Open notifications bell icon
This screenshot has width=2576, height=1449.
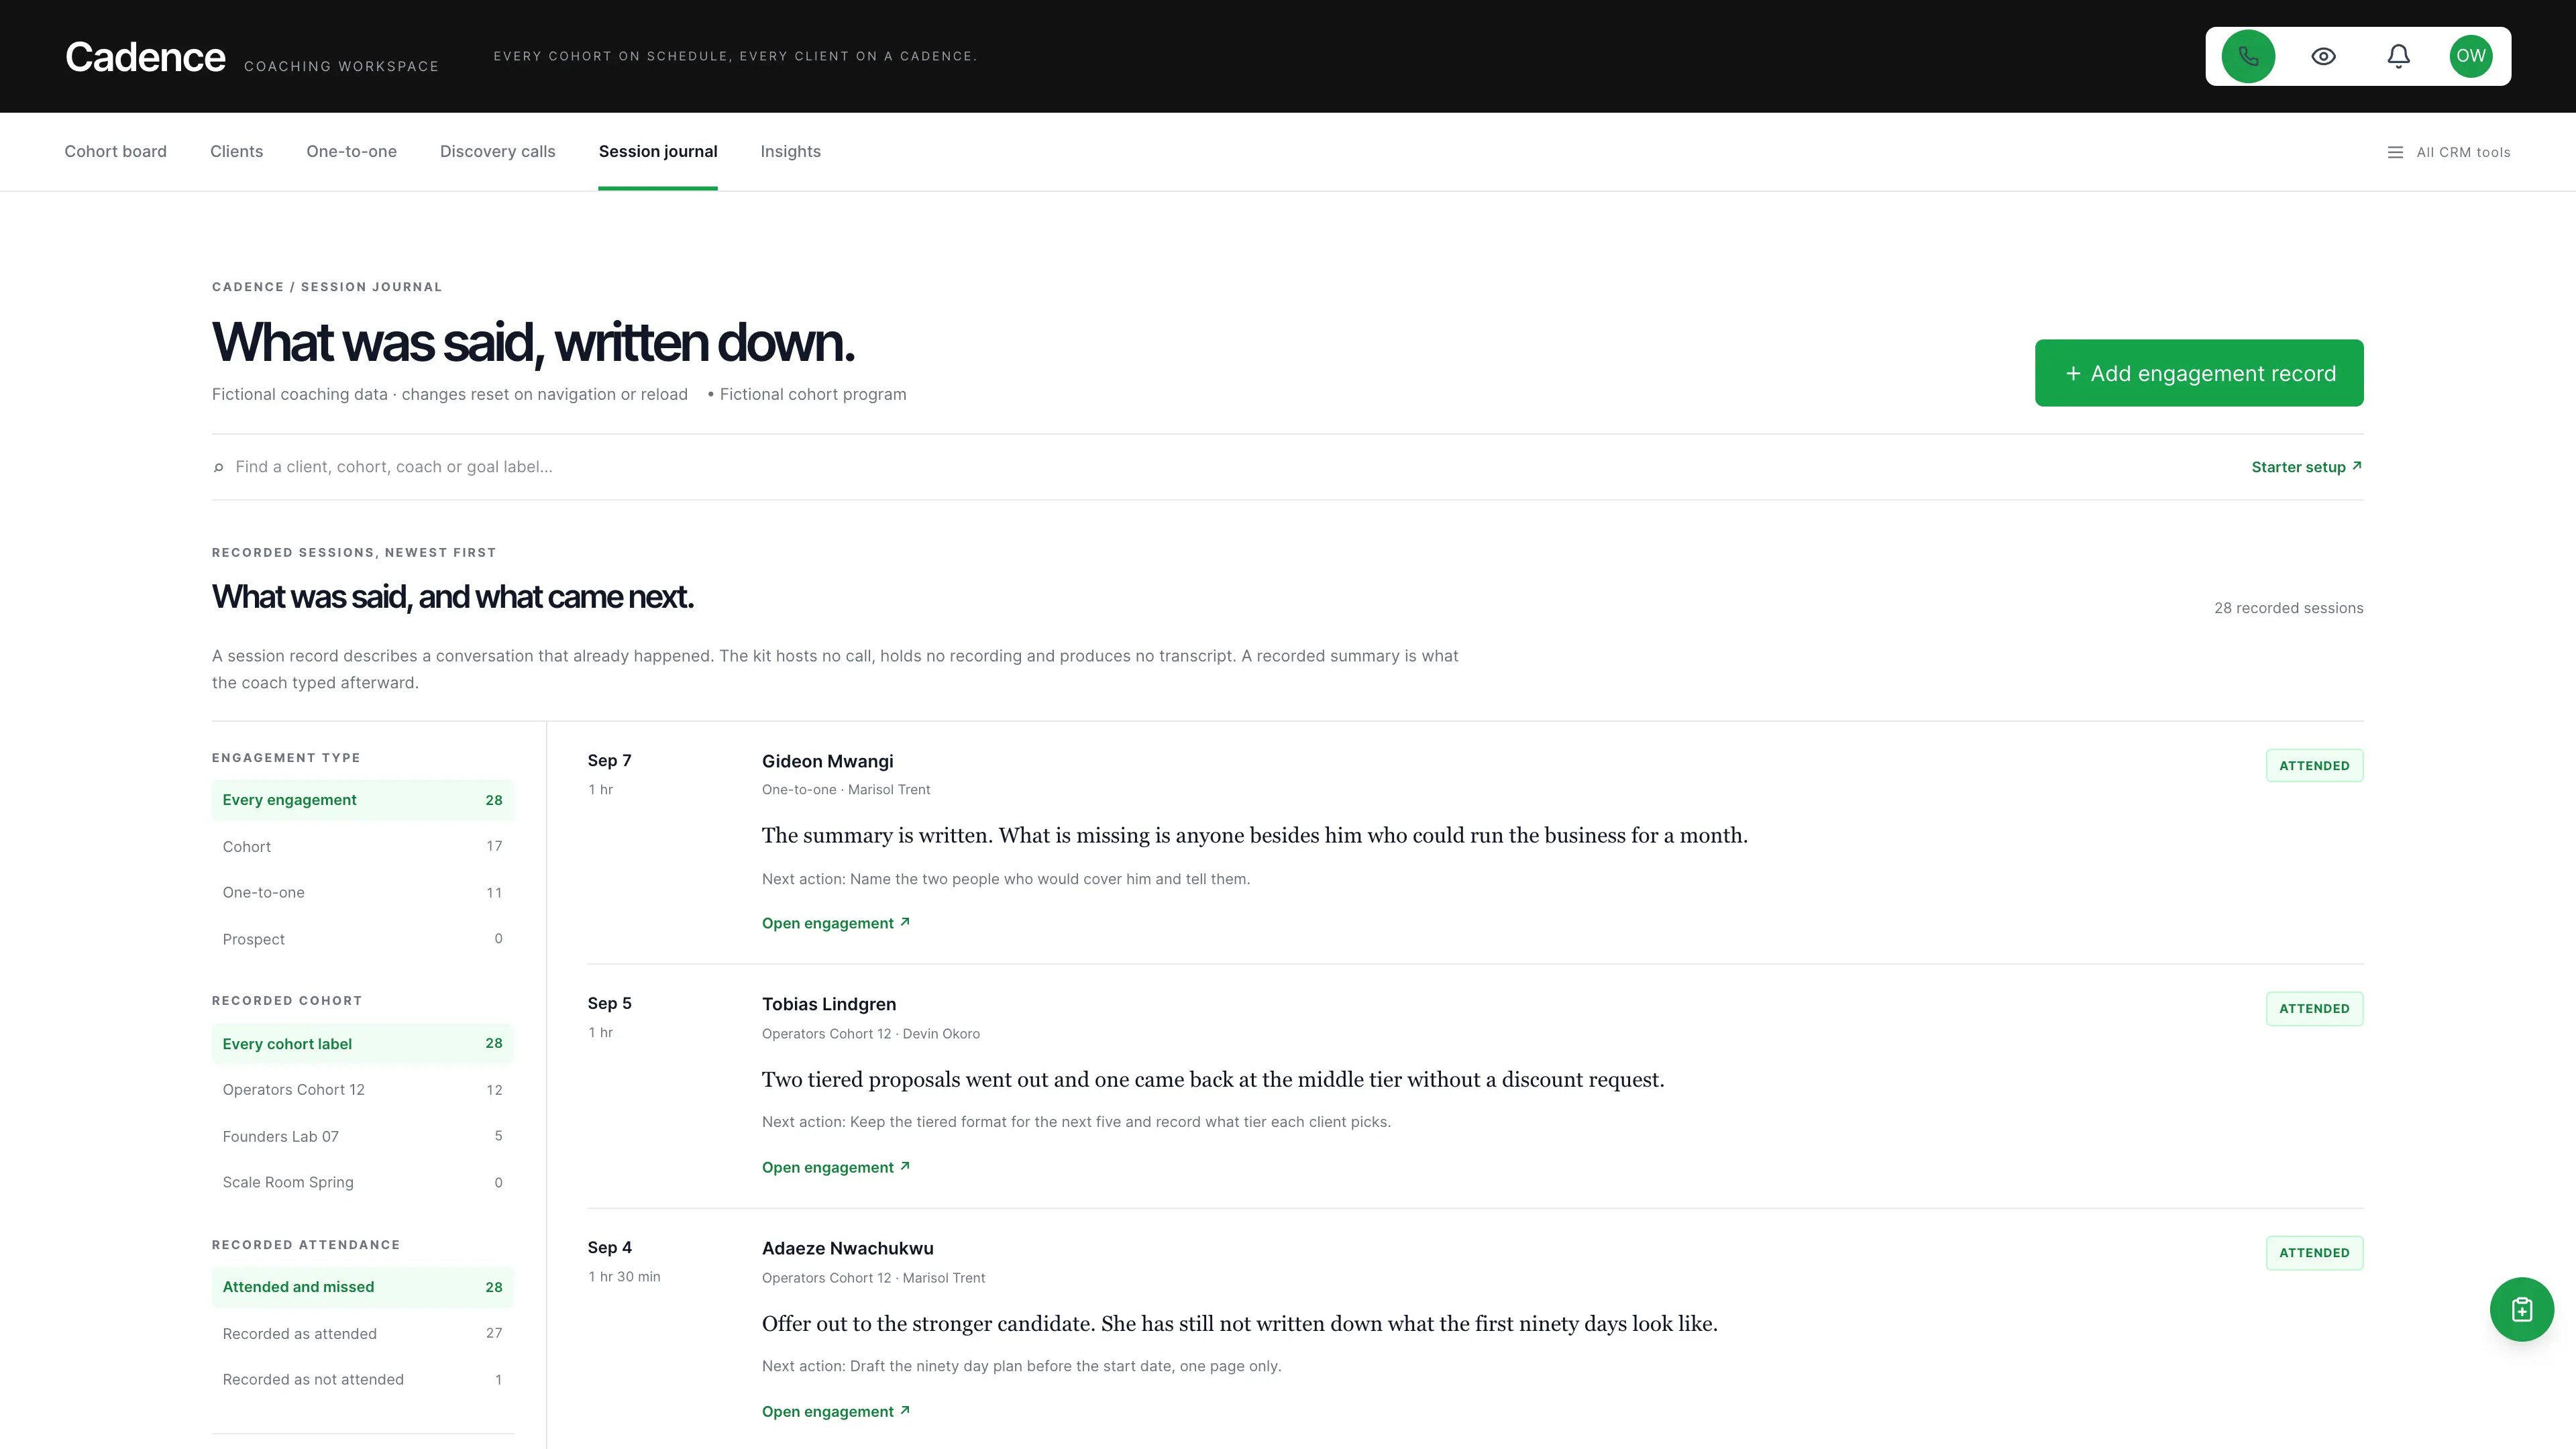(x=2398, y=56)
